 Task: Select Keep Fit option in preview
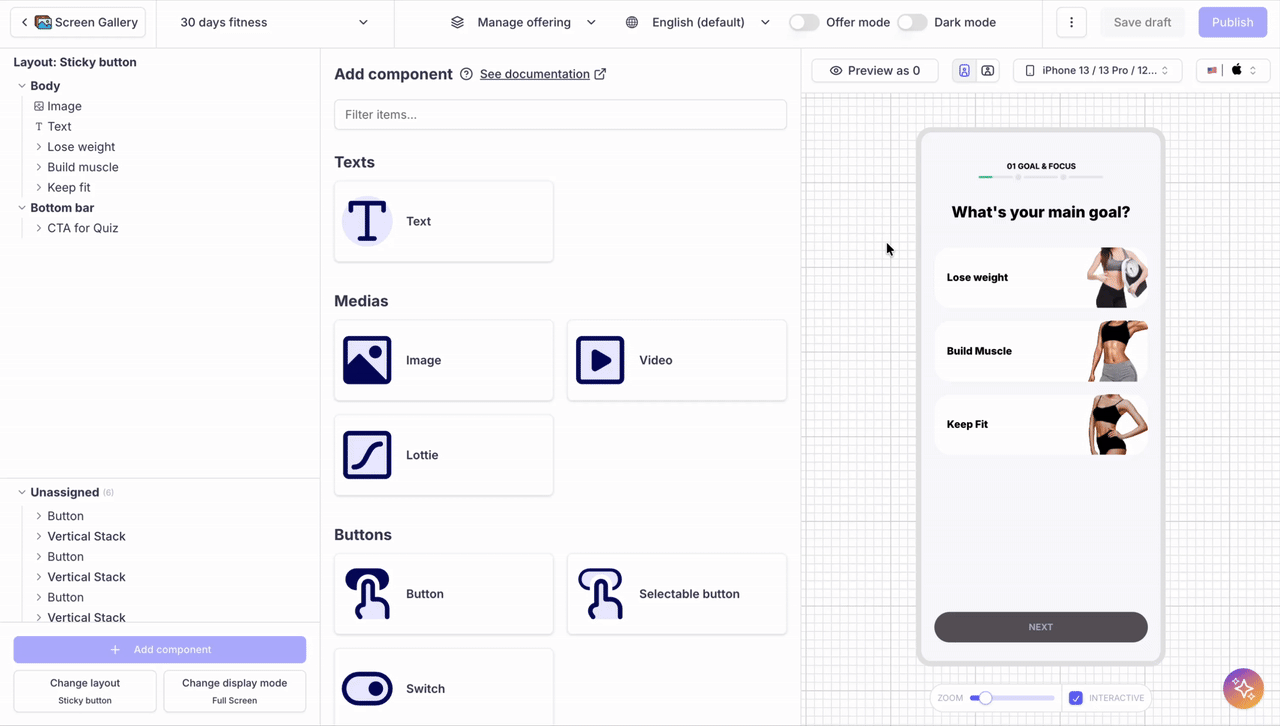1041,424
